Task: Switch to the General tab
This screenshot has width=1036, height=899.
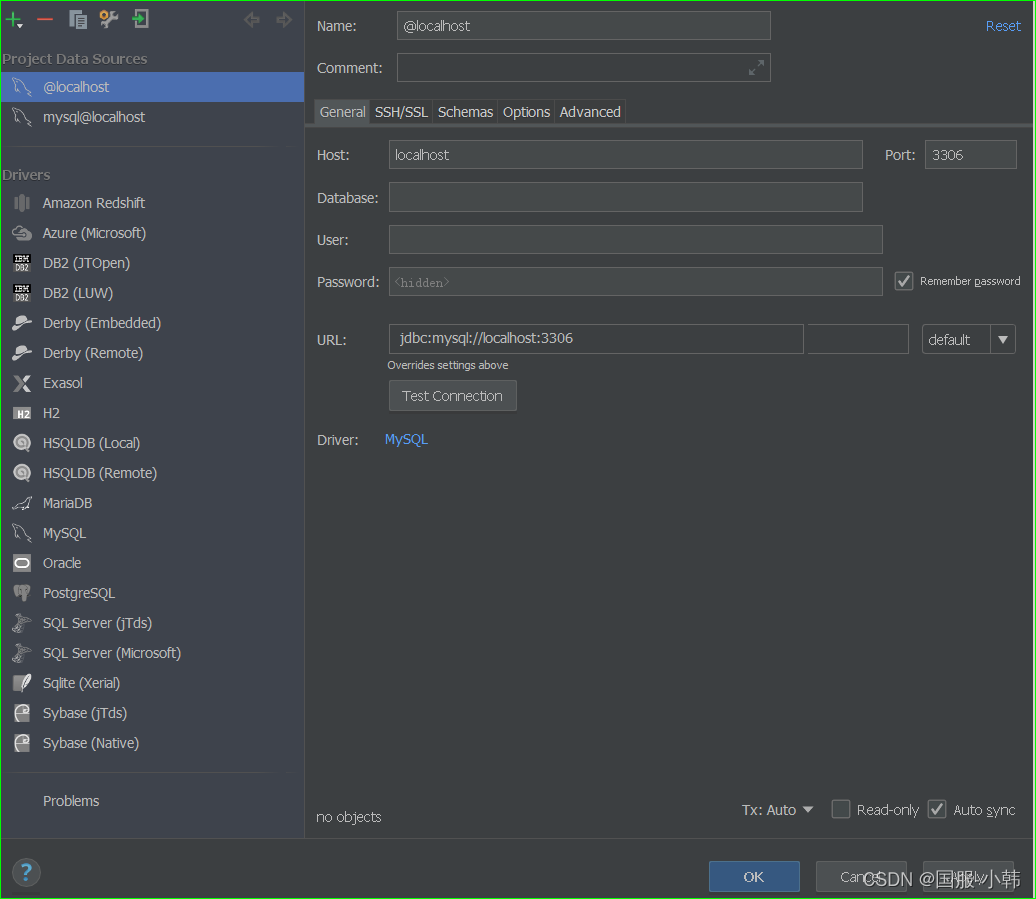Action: pos(342,112)
